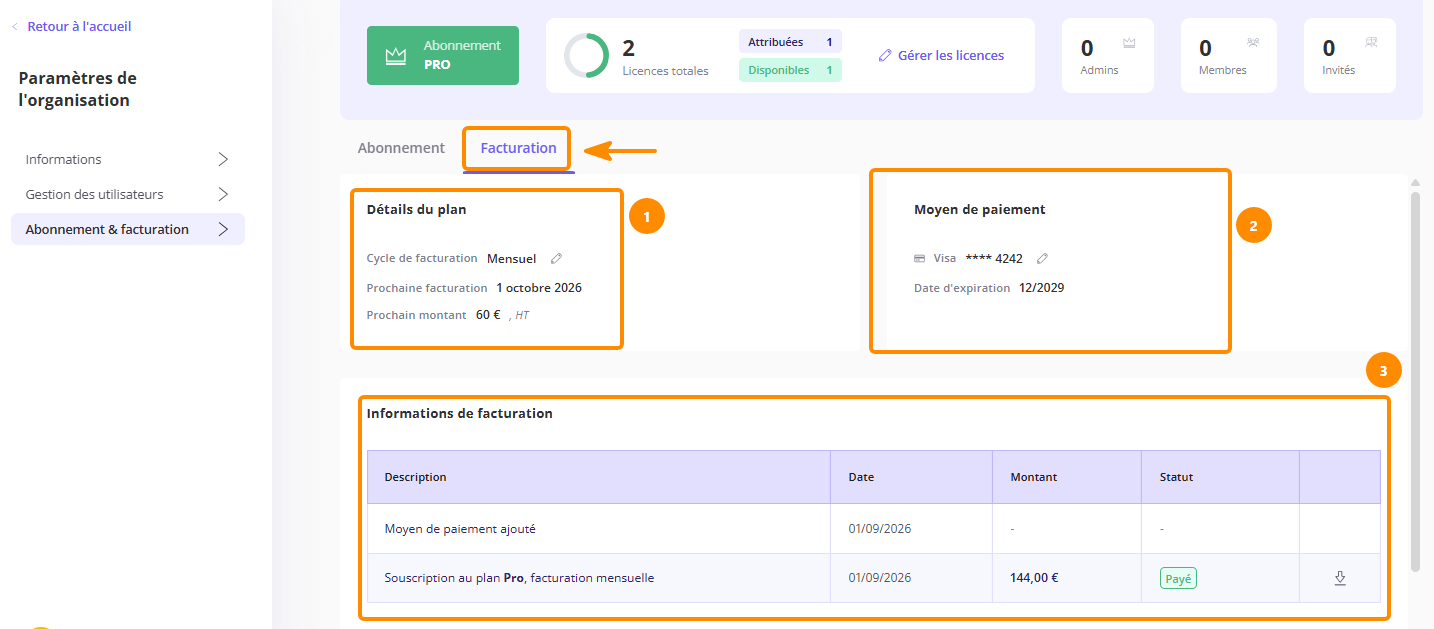Click the Attribuées licences badge
Viewport: 1434px width, 629px height.
point(790,42)
